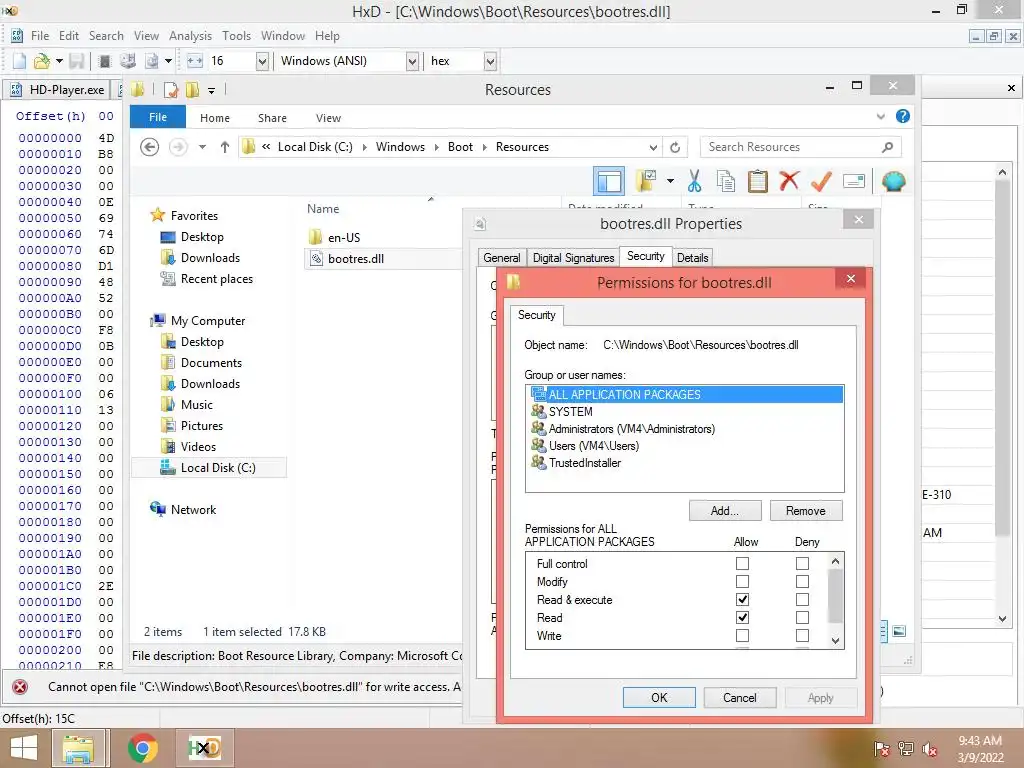Open the bytes per row 16 dropdown
This screenshot has height=768, width=1024.
[x=263, y=61]
